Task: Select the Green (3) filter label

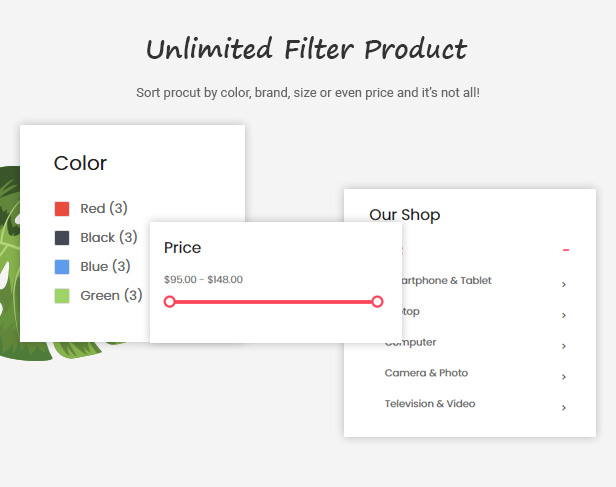Action: (x=111, y=295)
